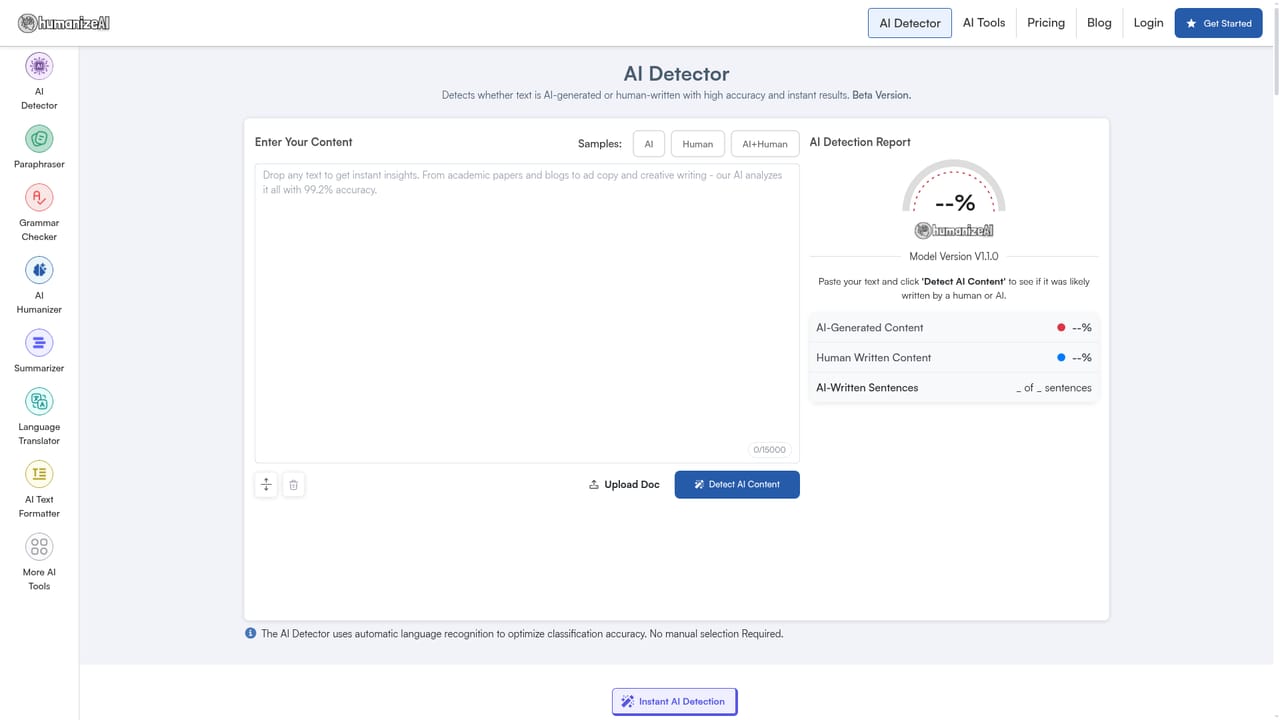Open More AI Tools grid icon
Viewport: 1280px width, 720px height.
[x=39, y=547]
